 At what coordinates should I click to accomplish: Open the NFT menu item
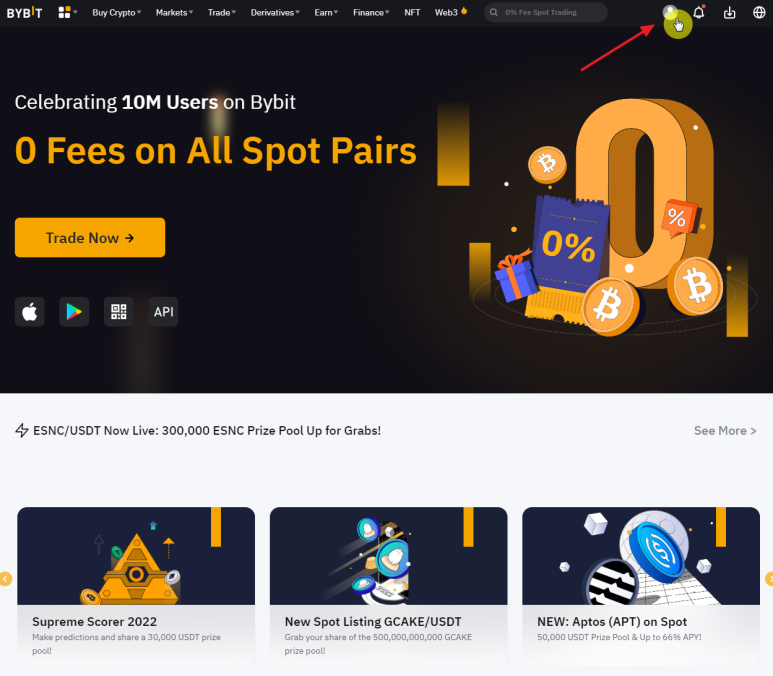tap(412, 12)
